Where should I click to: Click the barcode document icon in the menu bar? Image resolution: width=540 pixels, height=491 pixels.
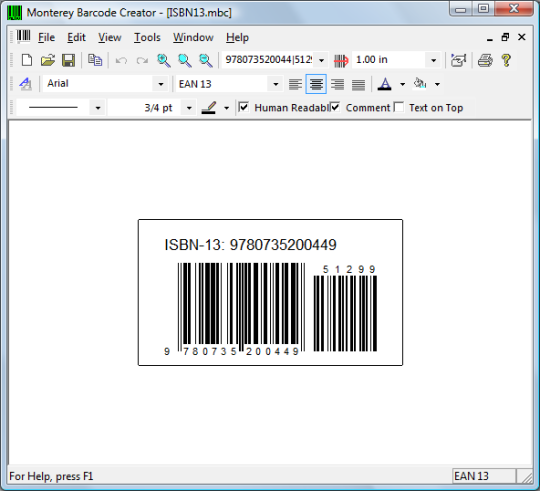tap(23, 36)
